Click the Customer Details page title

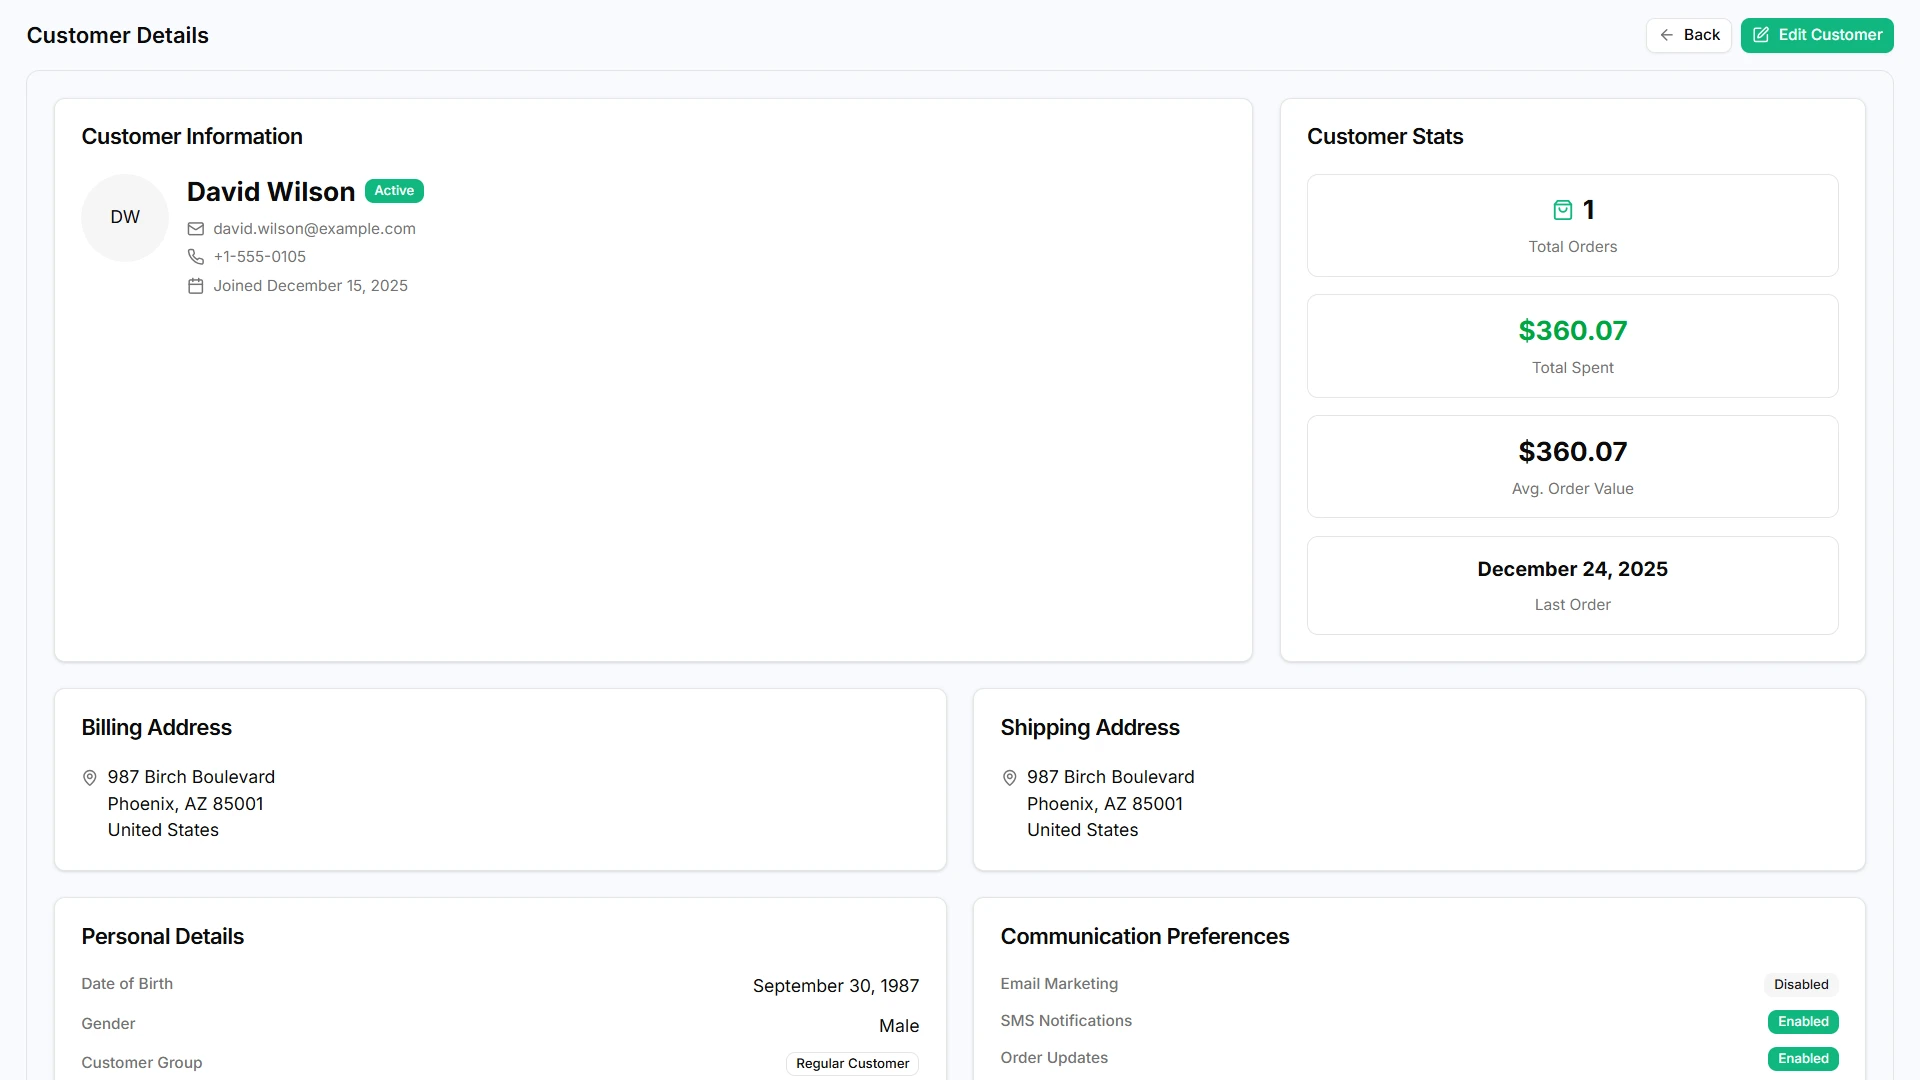(118, 36)
